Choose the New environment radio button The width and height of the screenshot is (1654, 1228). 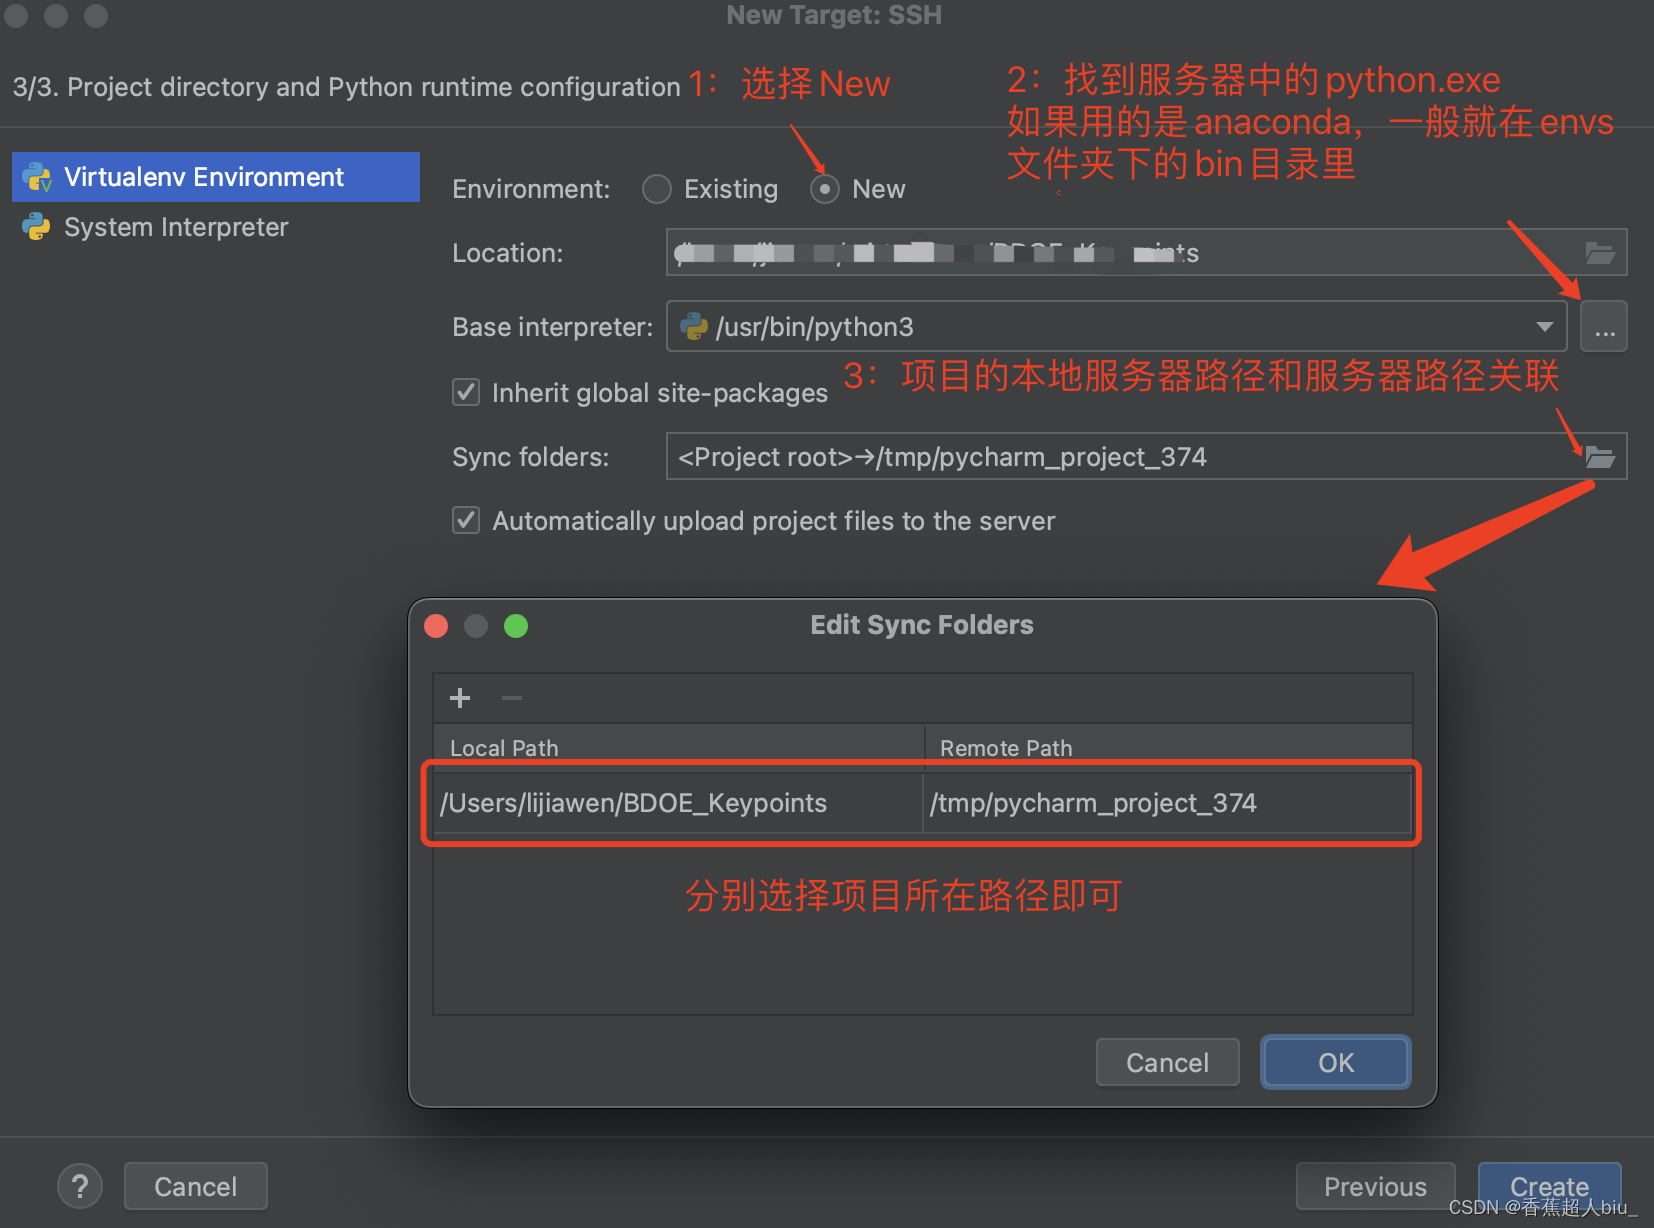825,189
